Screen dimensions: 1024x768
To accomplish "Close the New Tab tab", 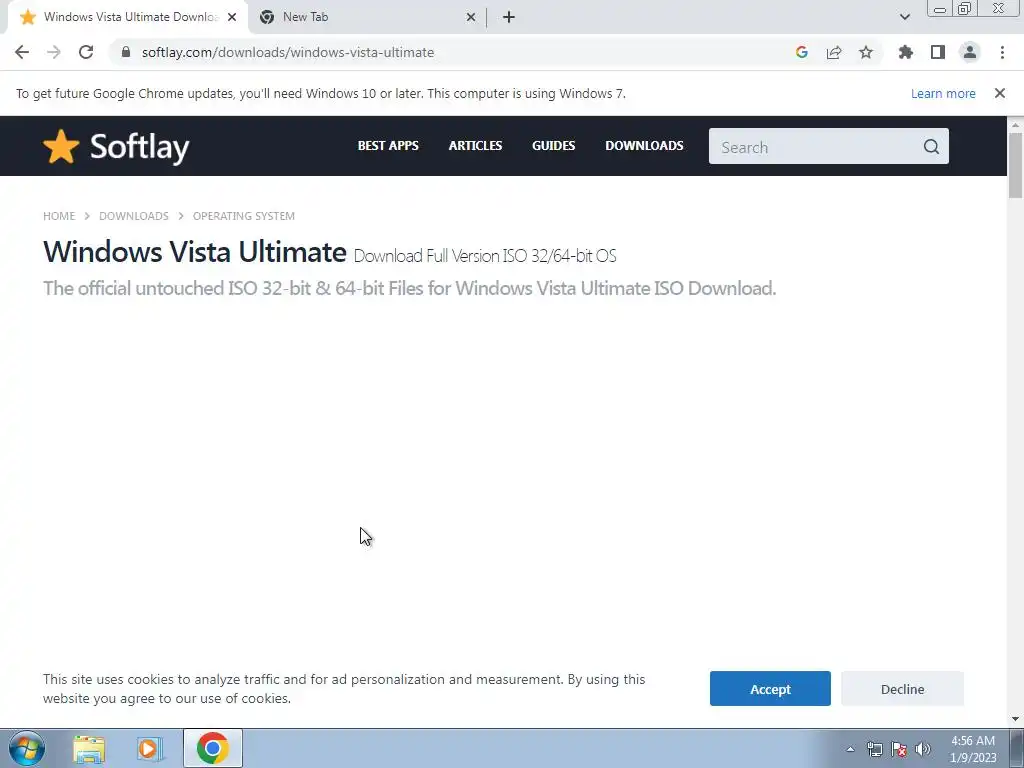I will (471, 18).
